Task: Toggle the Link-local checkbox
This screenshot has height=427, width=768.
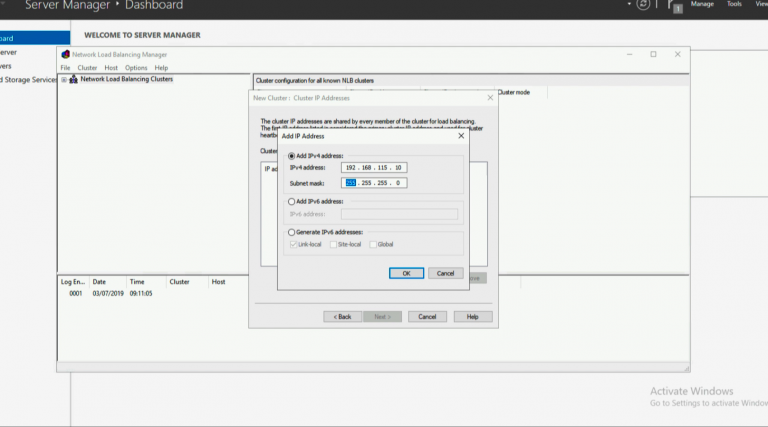Action: tap(293, 244)
